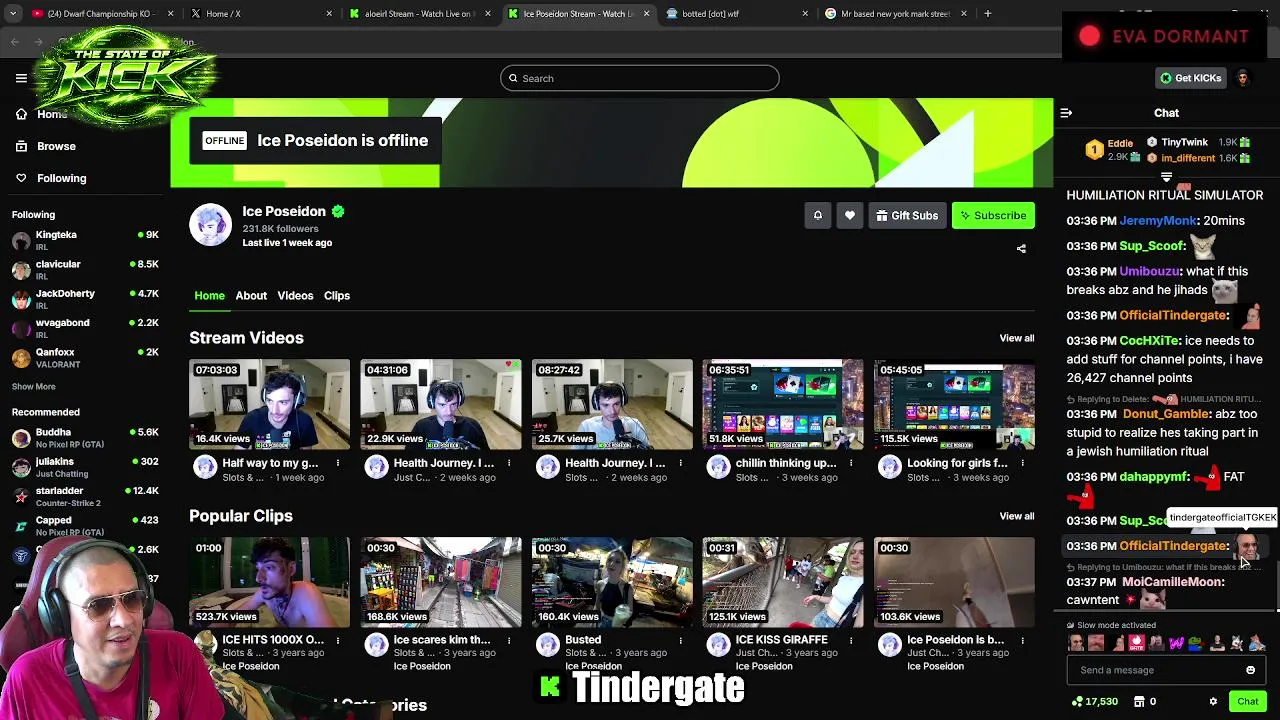Open the 523.7K views clip thumbnail
The height and width of the screenshot is (720, 1280).
click(x=270, y=583)
